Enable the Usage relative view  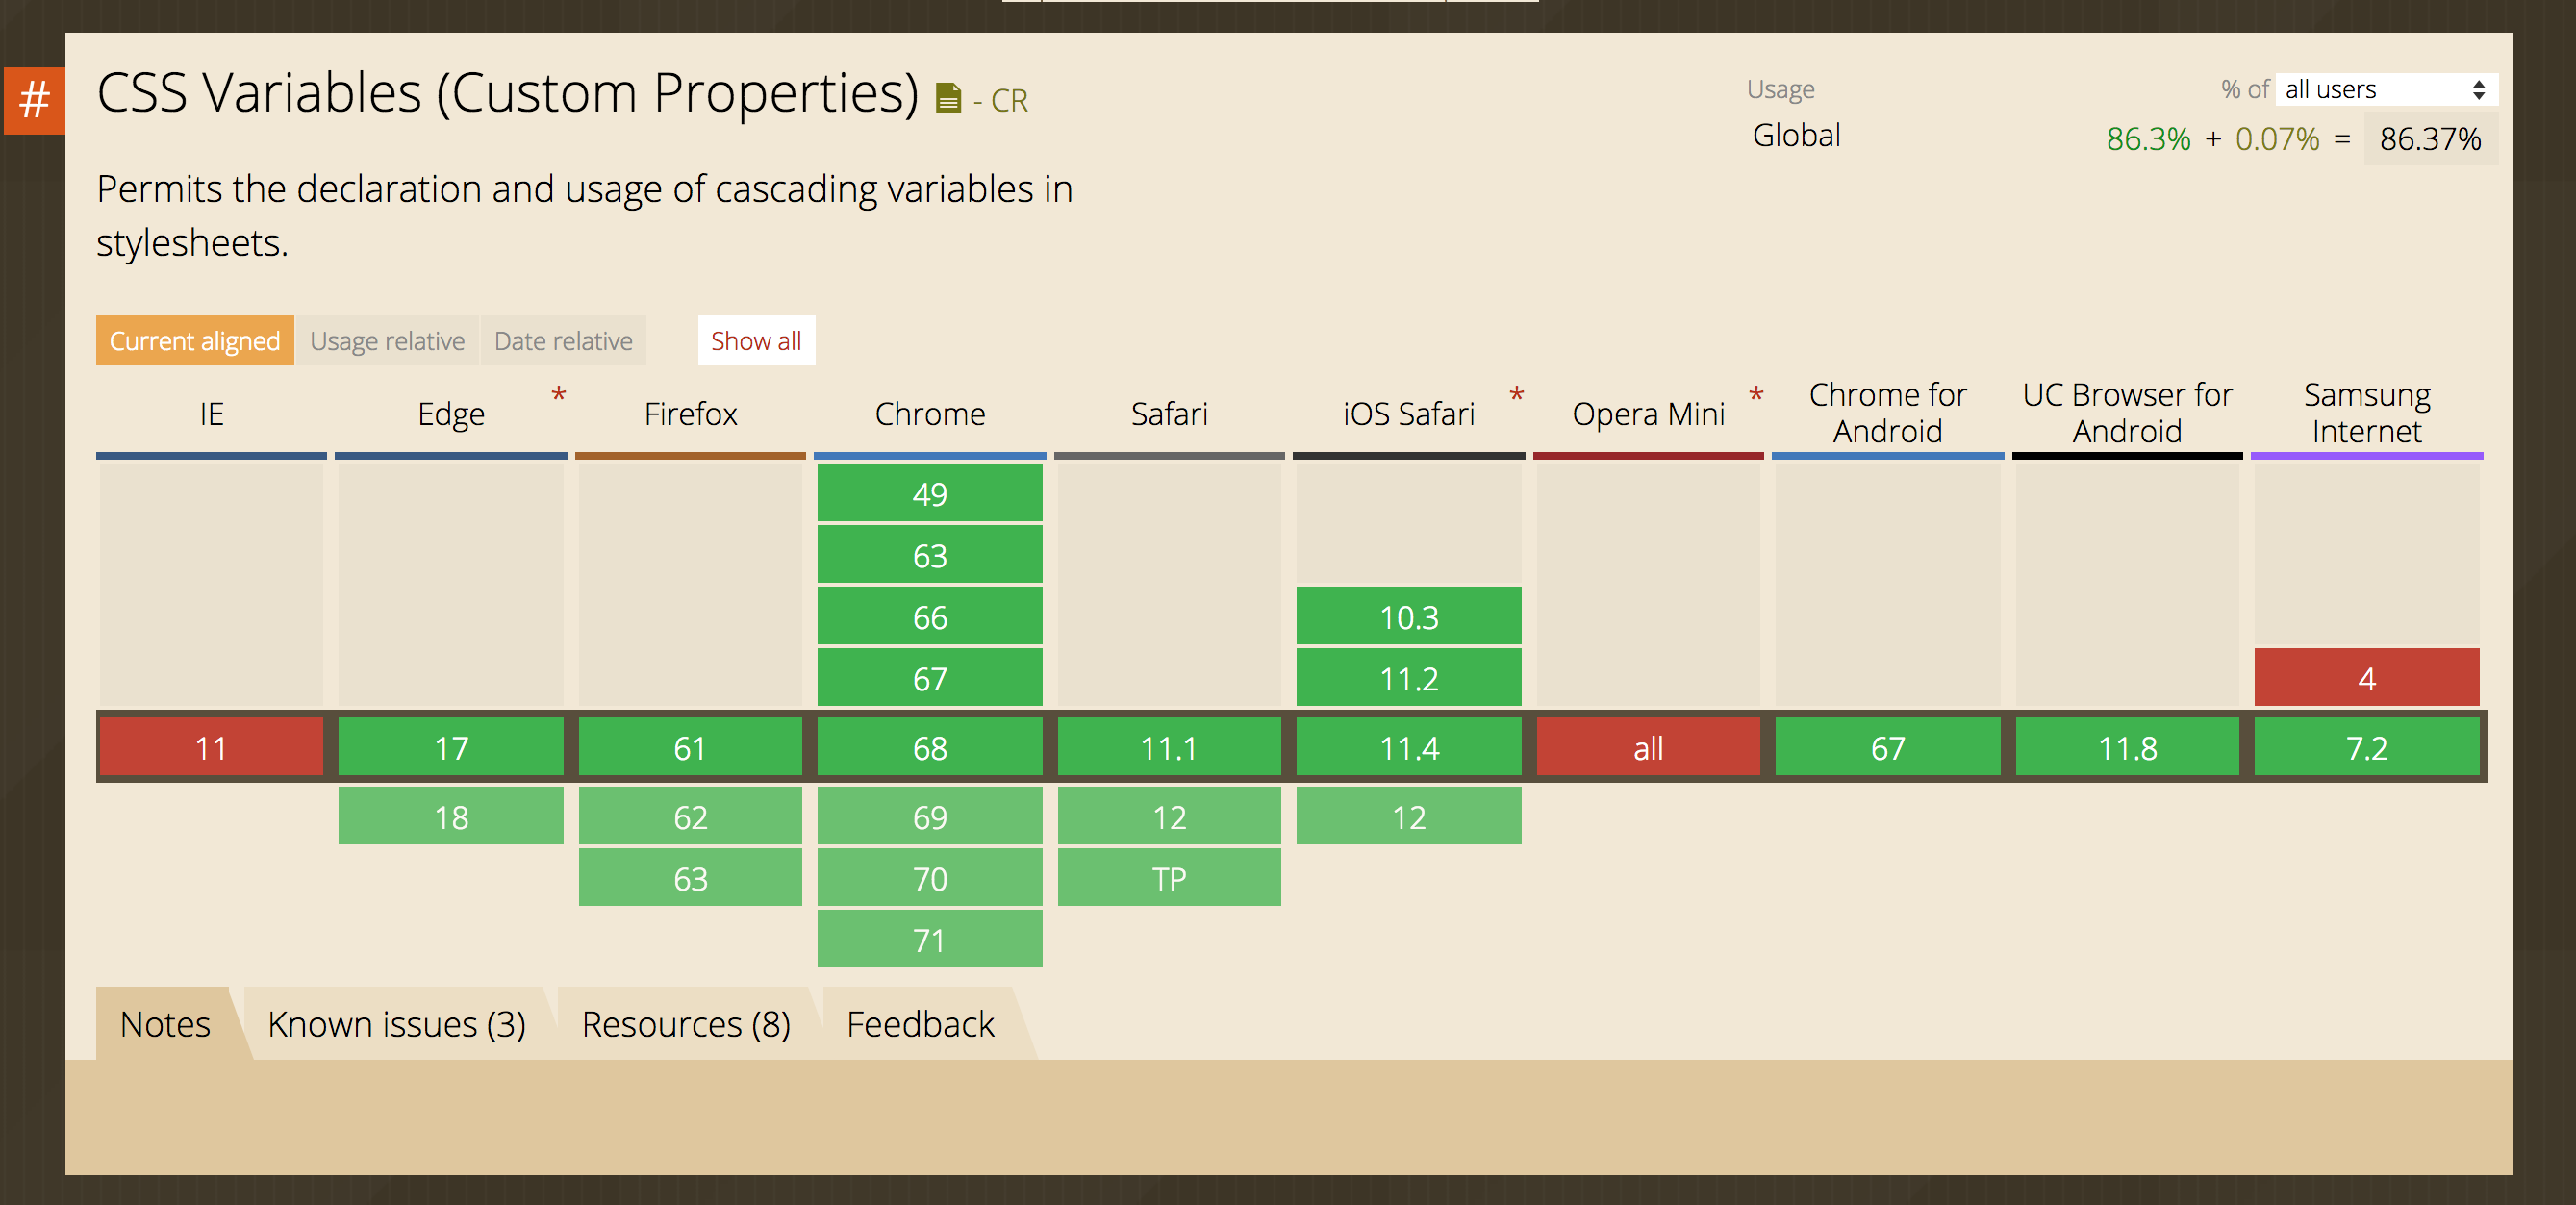tap(387, 340)
